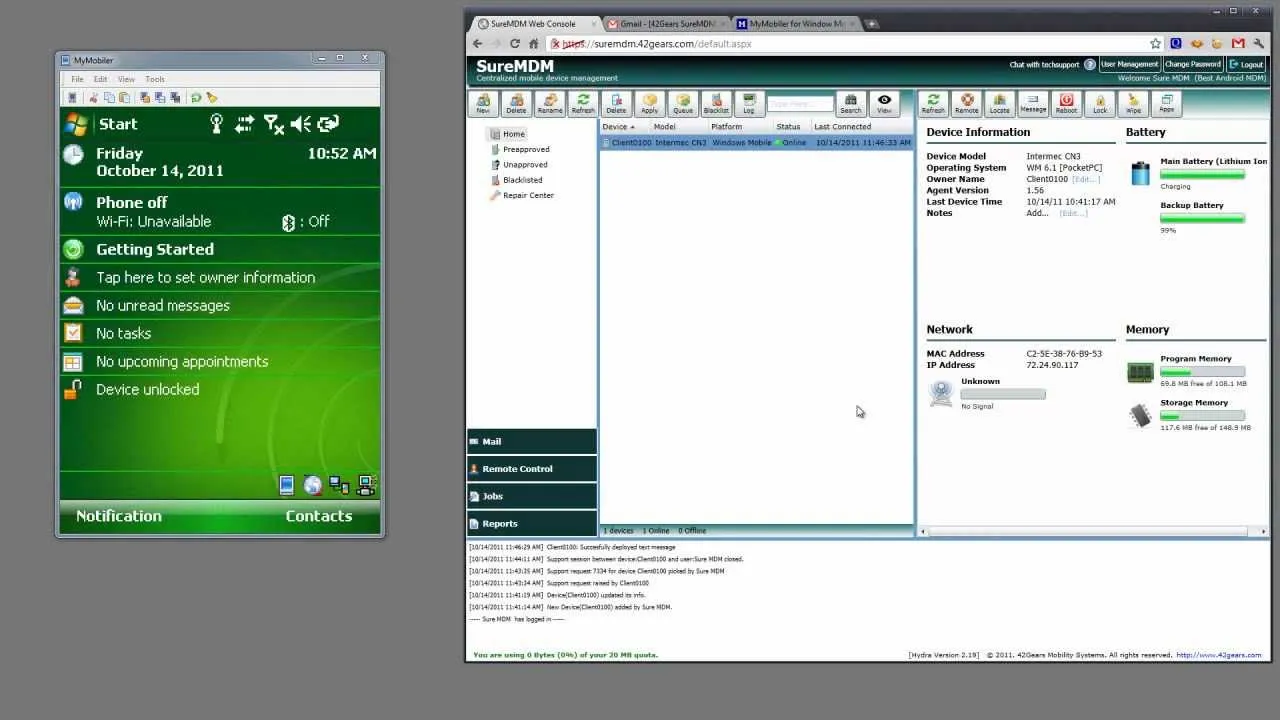Open the Apps toolbar icon
The height and width of the screenshot is (720, 1280).
coord(1166,103)
